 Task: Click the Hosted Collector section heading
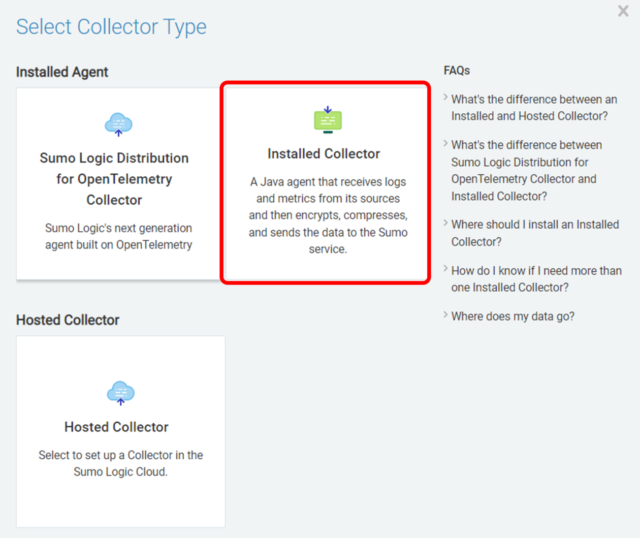tap(68, 320)
